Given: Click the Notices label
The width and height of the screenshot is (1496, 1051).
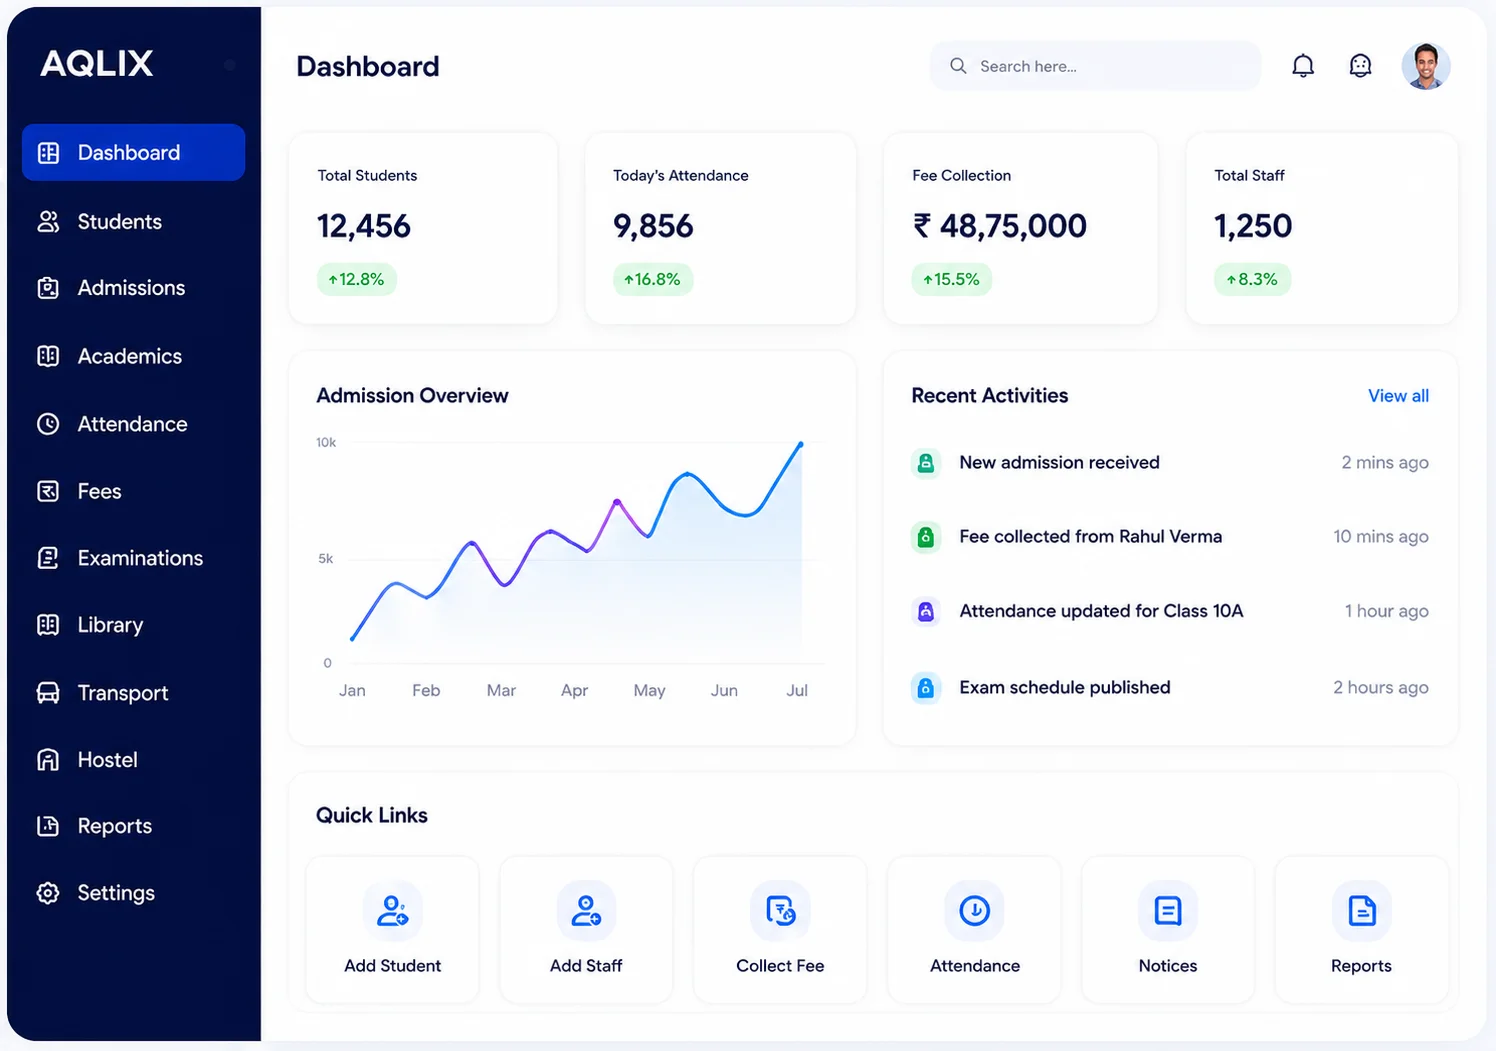Looking at the screenshot, I should [x=1168, y=966].
